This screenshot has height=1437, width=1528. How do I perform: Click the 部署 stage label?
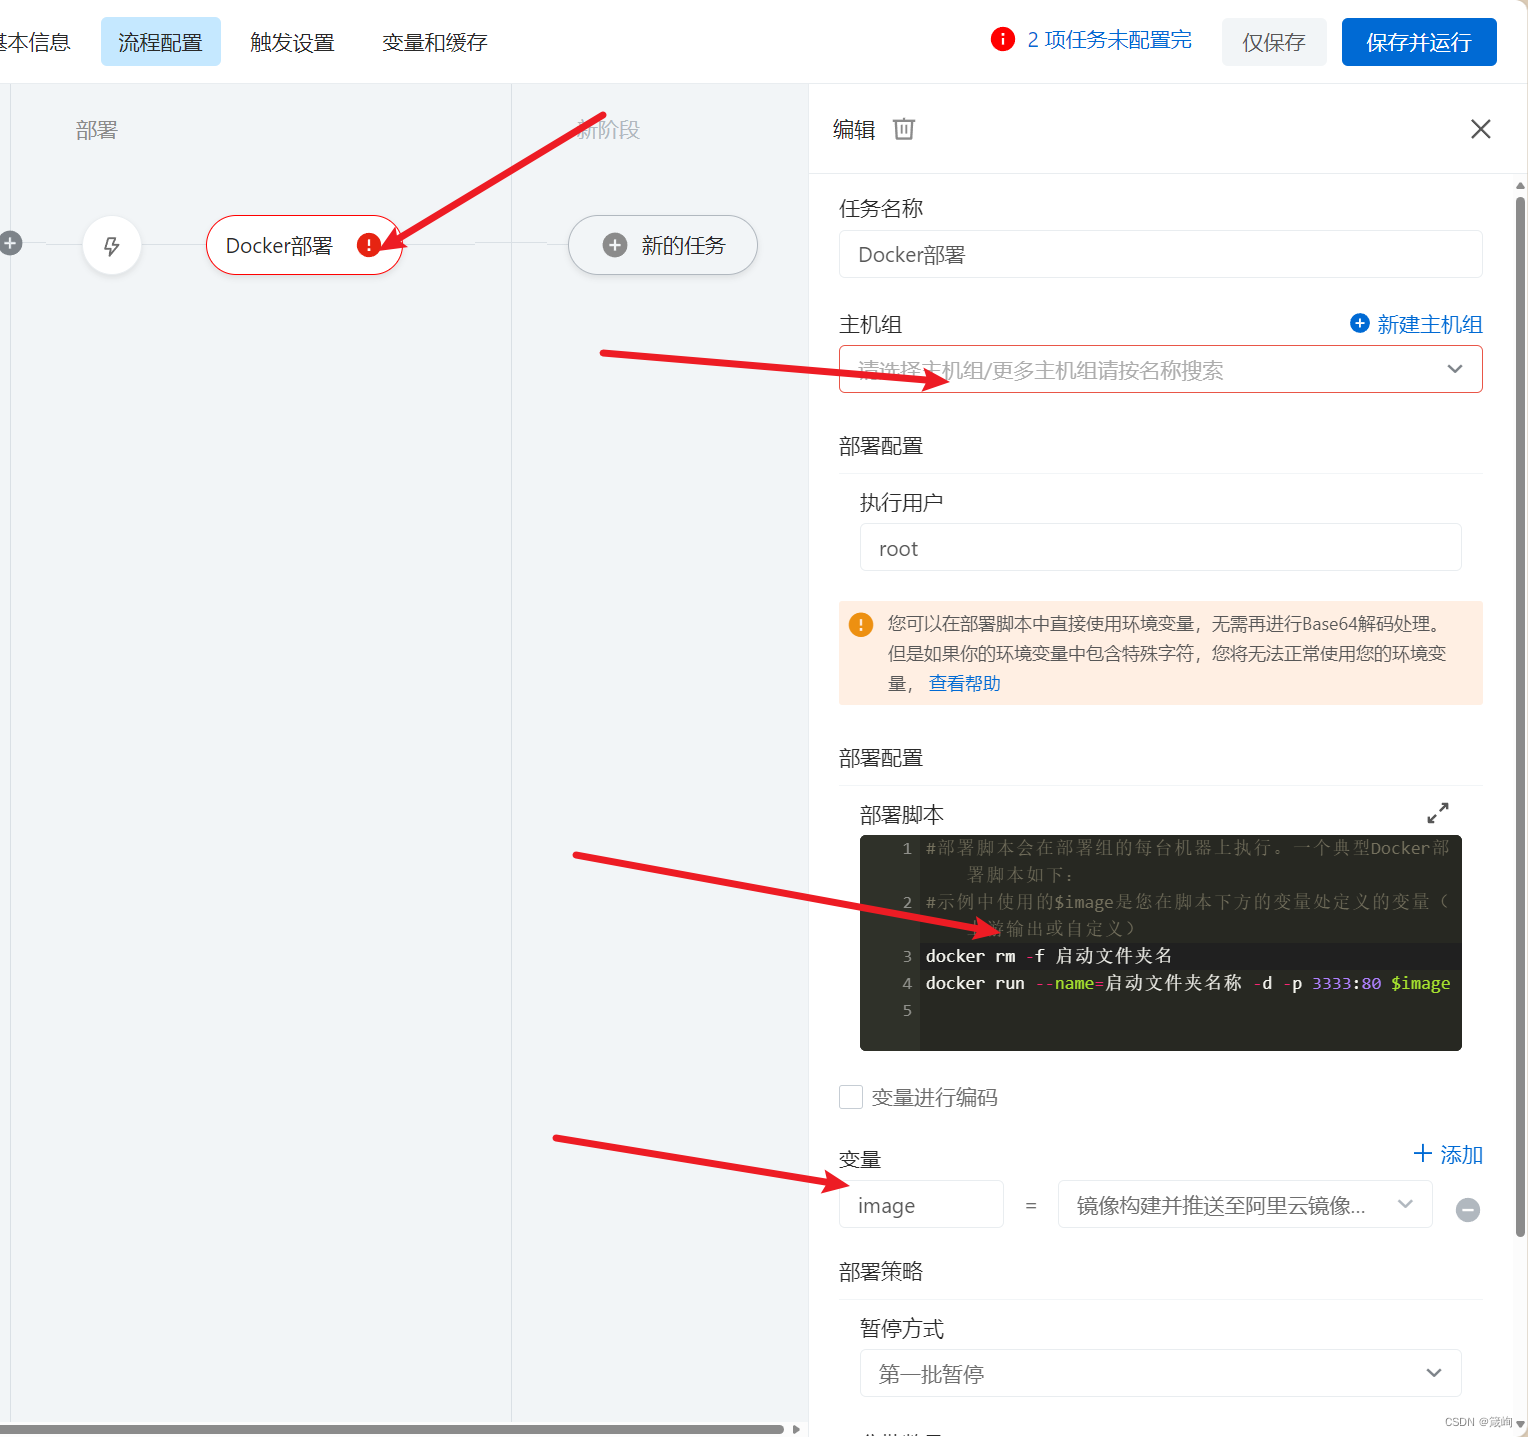[97, 130]
